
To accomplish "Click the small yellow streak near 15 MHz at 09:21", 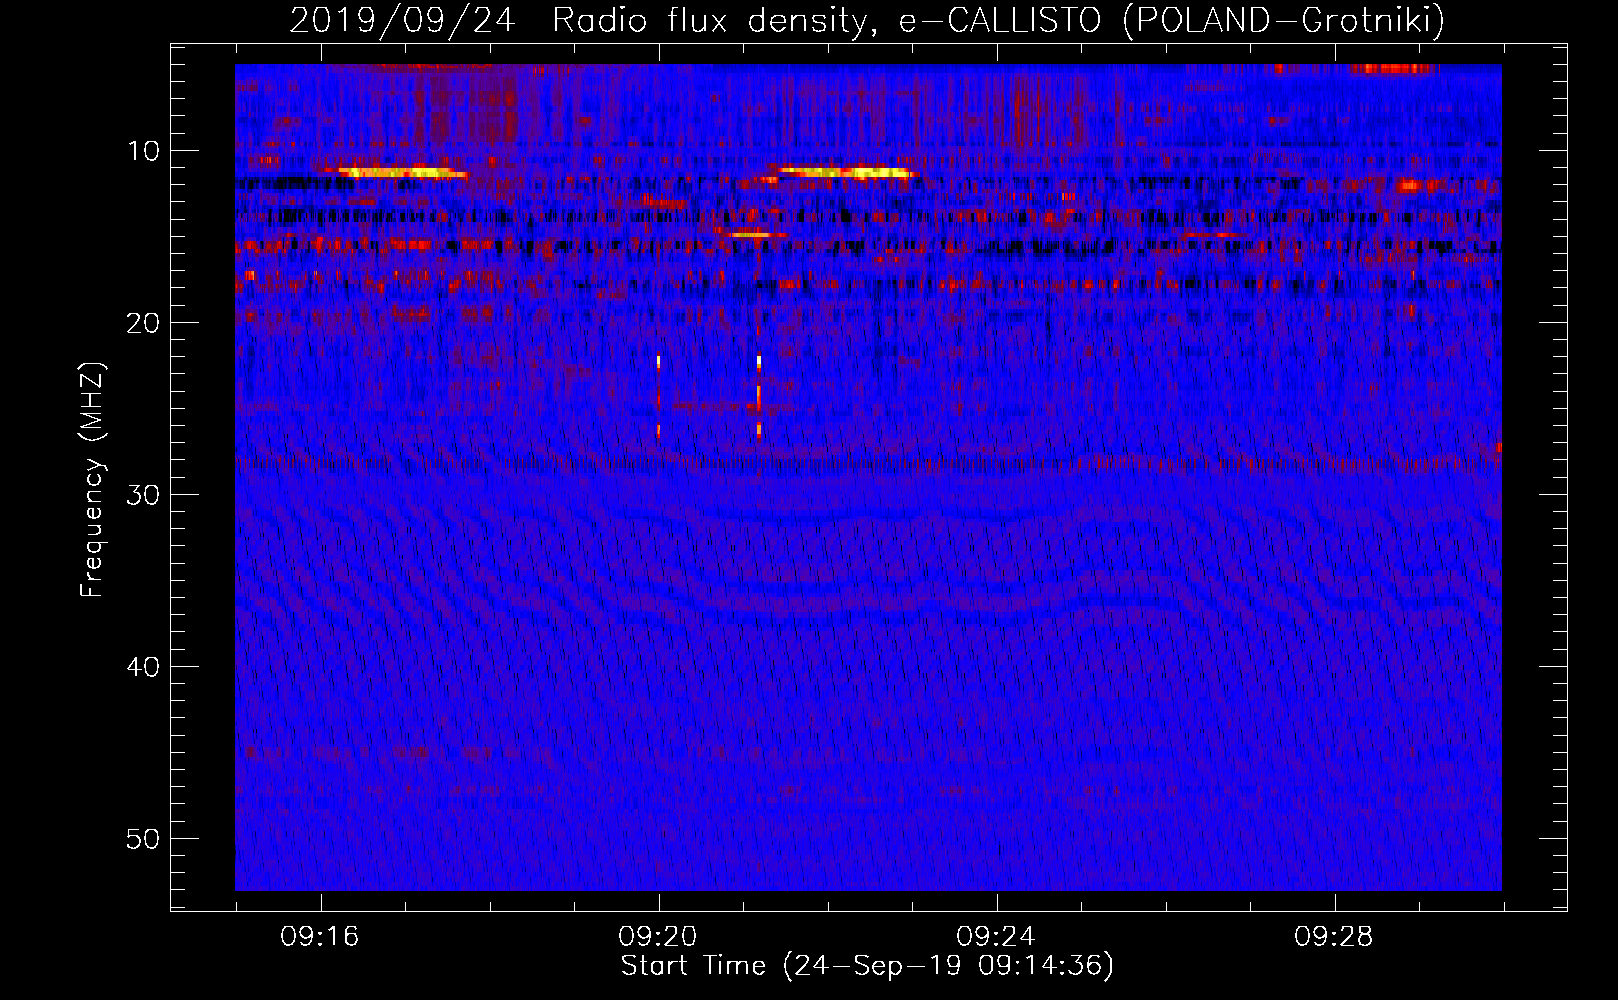I will [755, 235].
